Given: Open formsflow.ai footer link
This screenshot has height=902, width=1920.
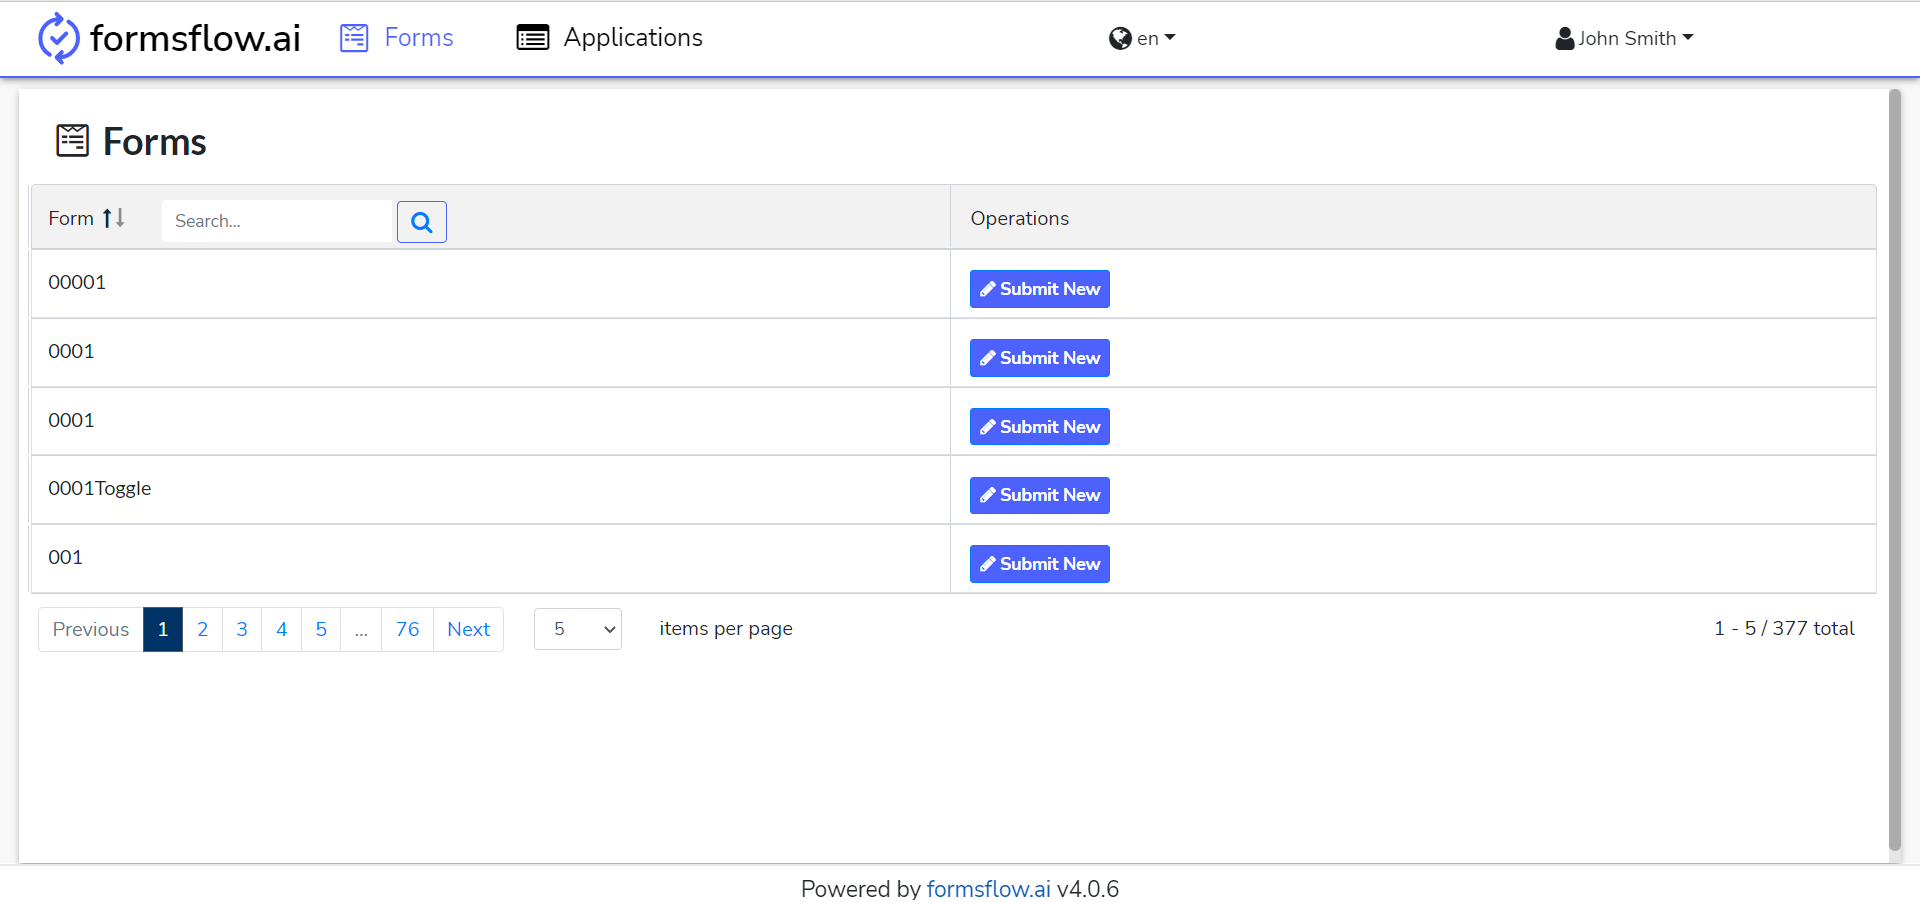Looking at the screenshot, I should pyautogui.click(x=988, y=889).
